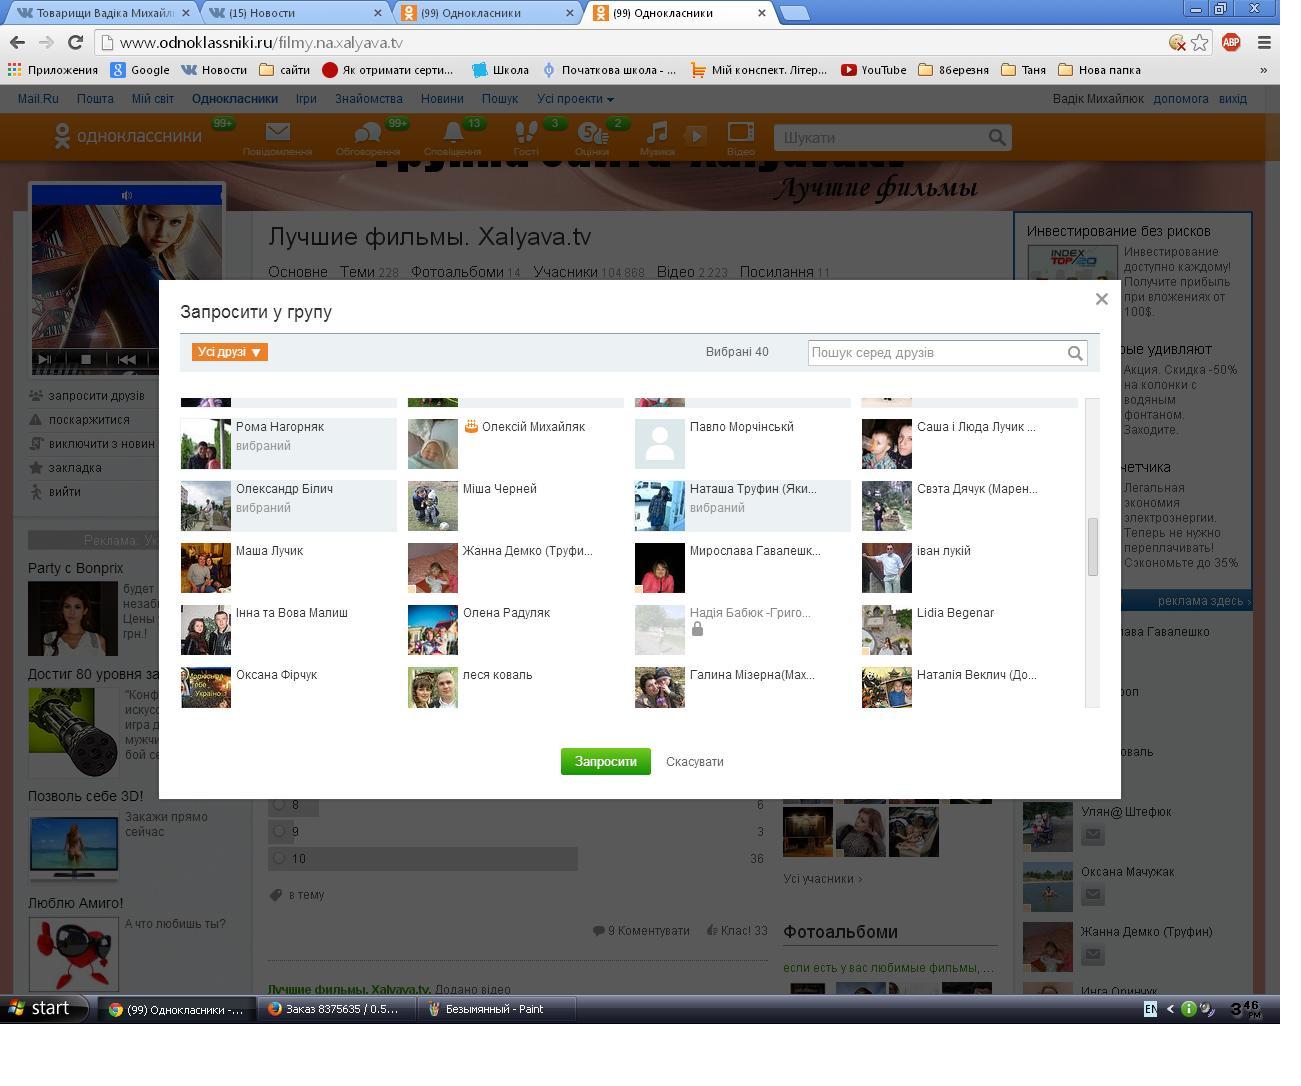Select poll option 9
Viewport: 1301px width, 1086px height.
(279, 831)
